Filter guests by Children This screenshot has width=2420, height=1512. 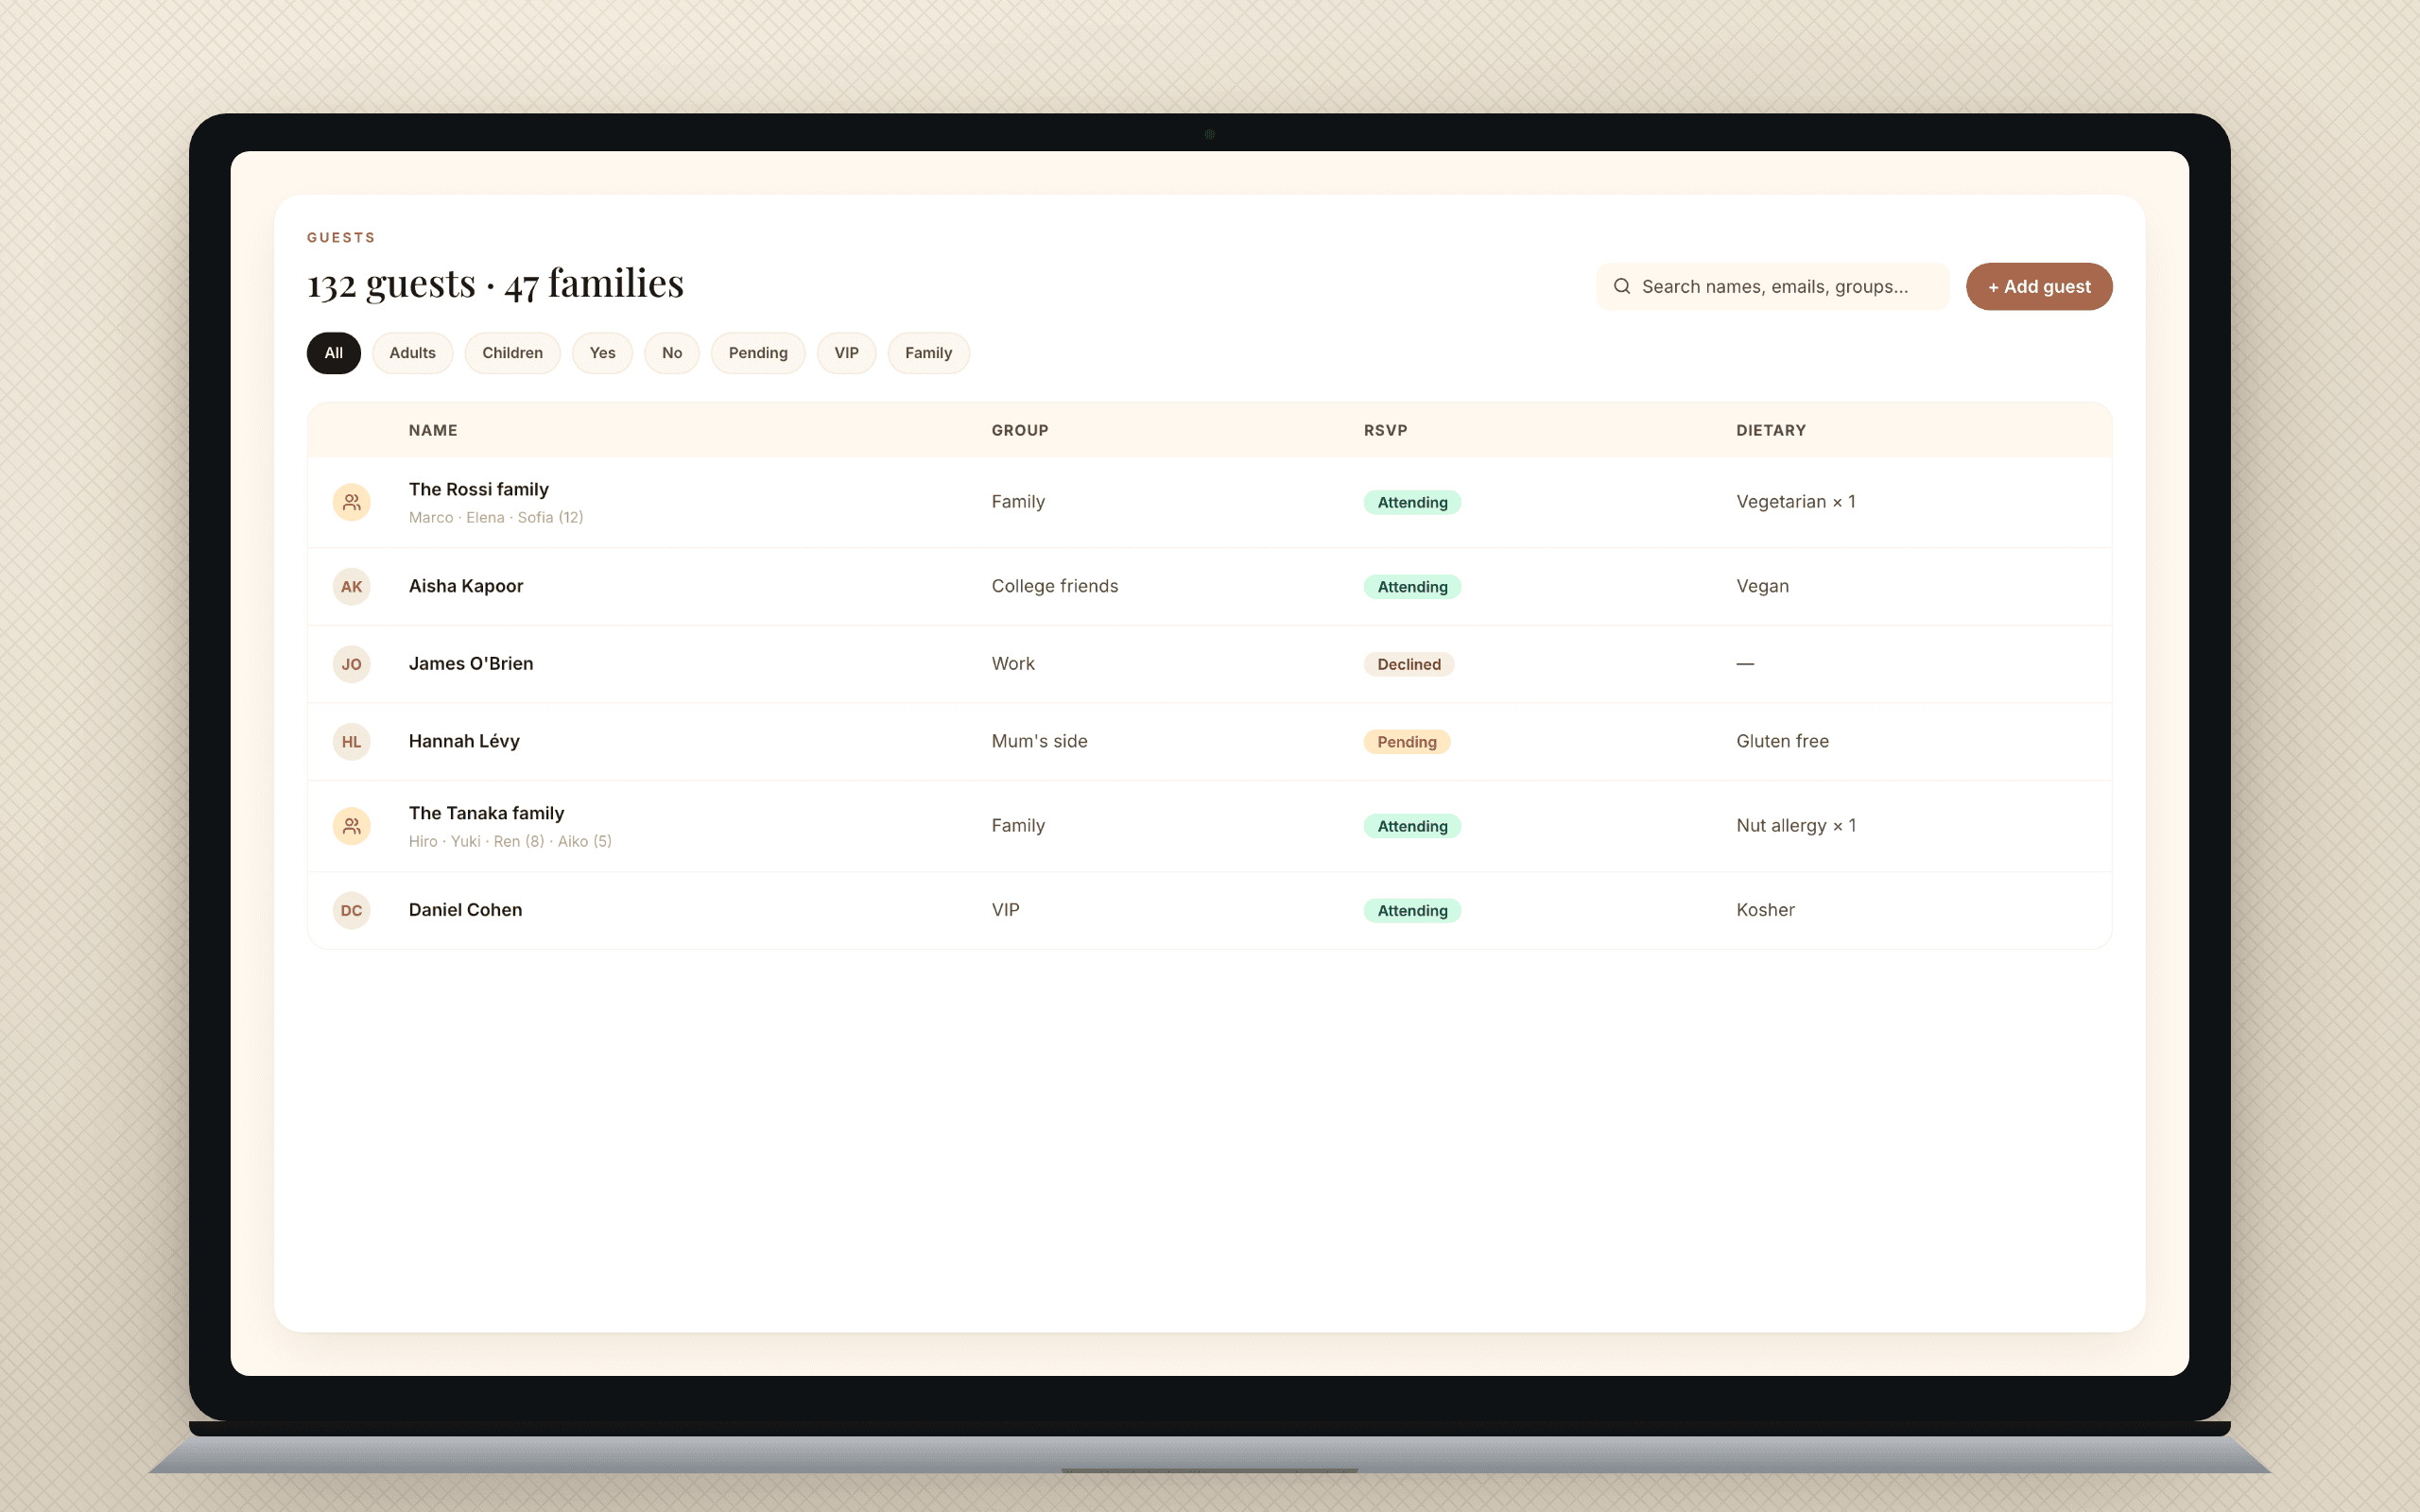(512, 353)
